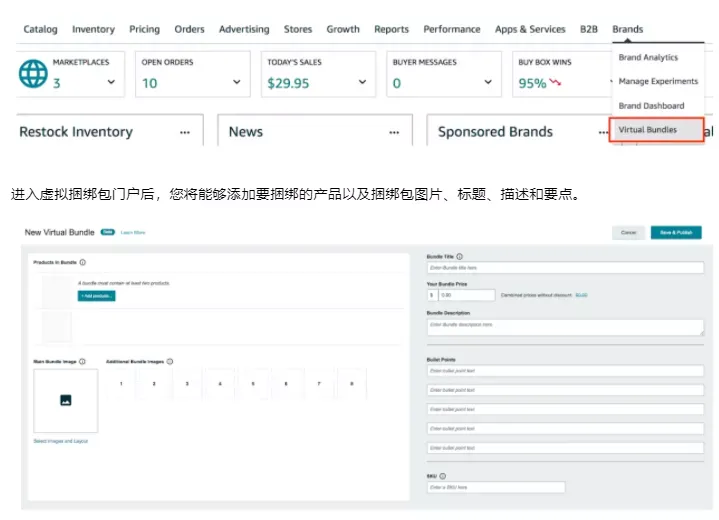Click info icon next to SKU label

point(442,476)
